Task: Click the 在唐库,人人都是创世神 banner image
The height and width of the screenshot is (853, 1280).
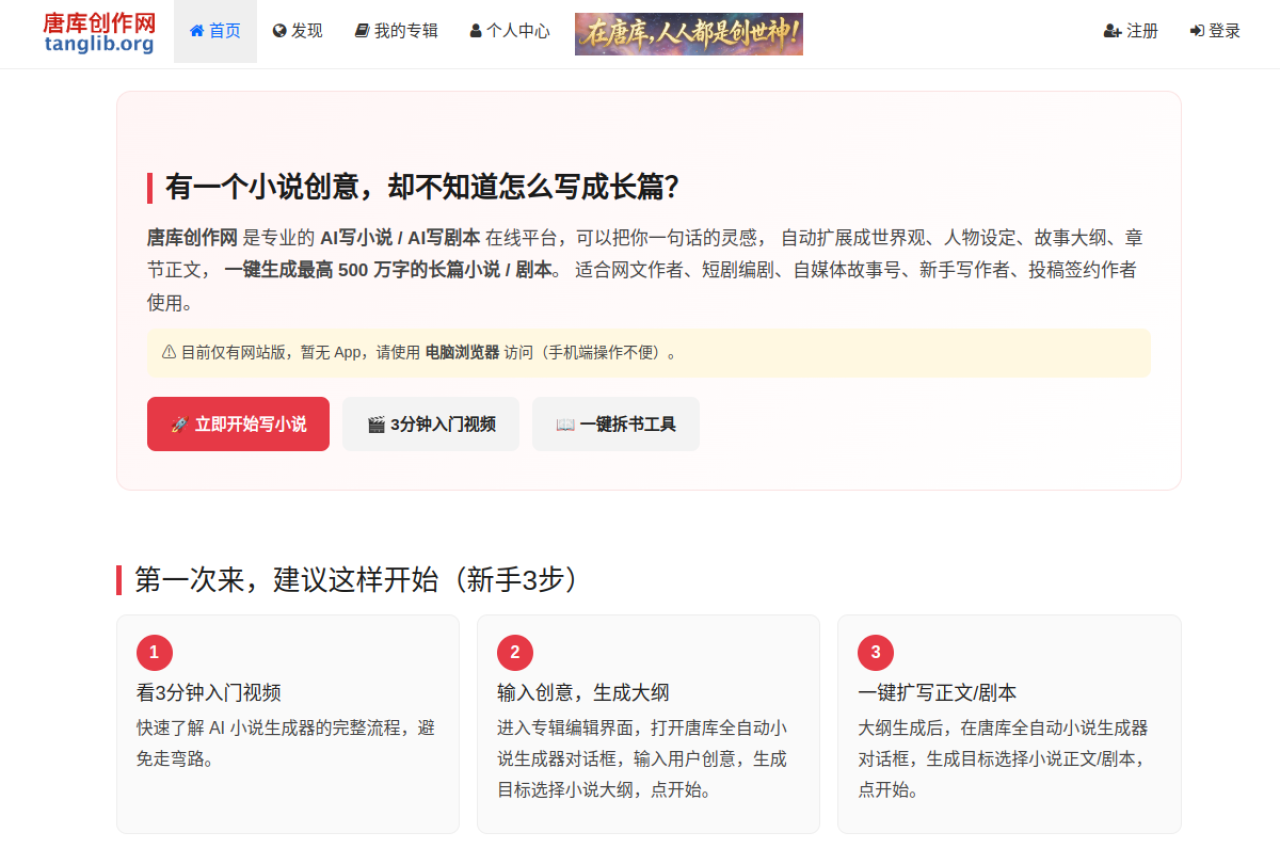Action: click(689, 34)
